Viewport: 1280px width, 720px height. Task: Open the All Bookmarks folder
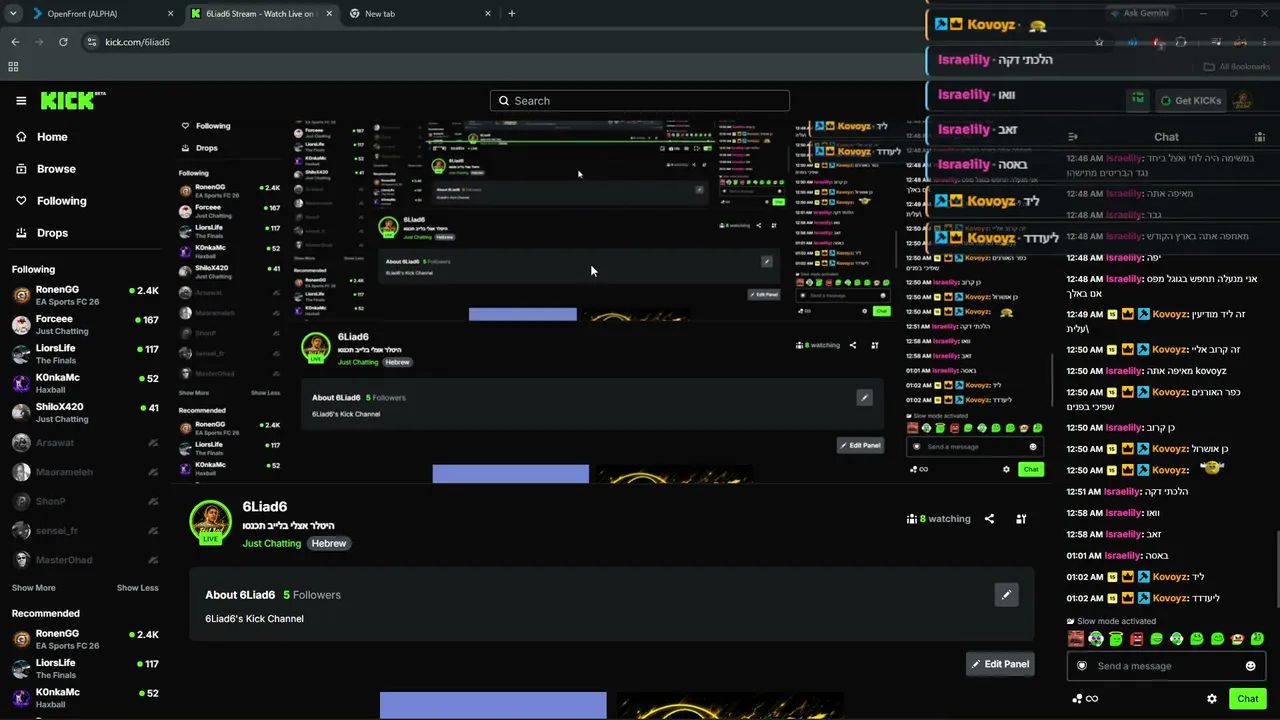1237,67
